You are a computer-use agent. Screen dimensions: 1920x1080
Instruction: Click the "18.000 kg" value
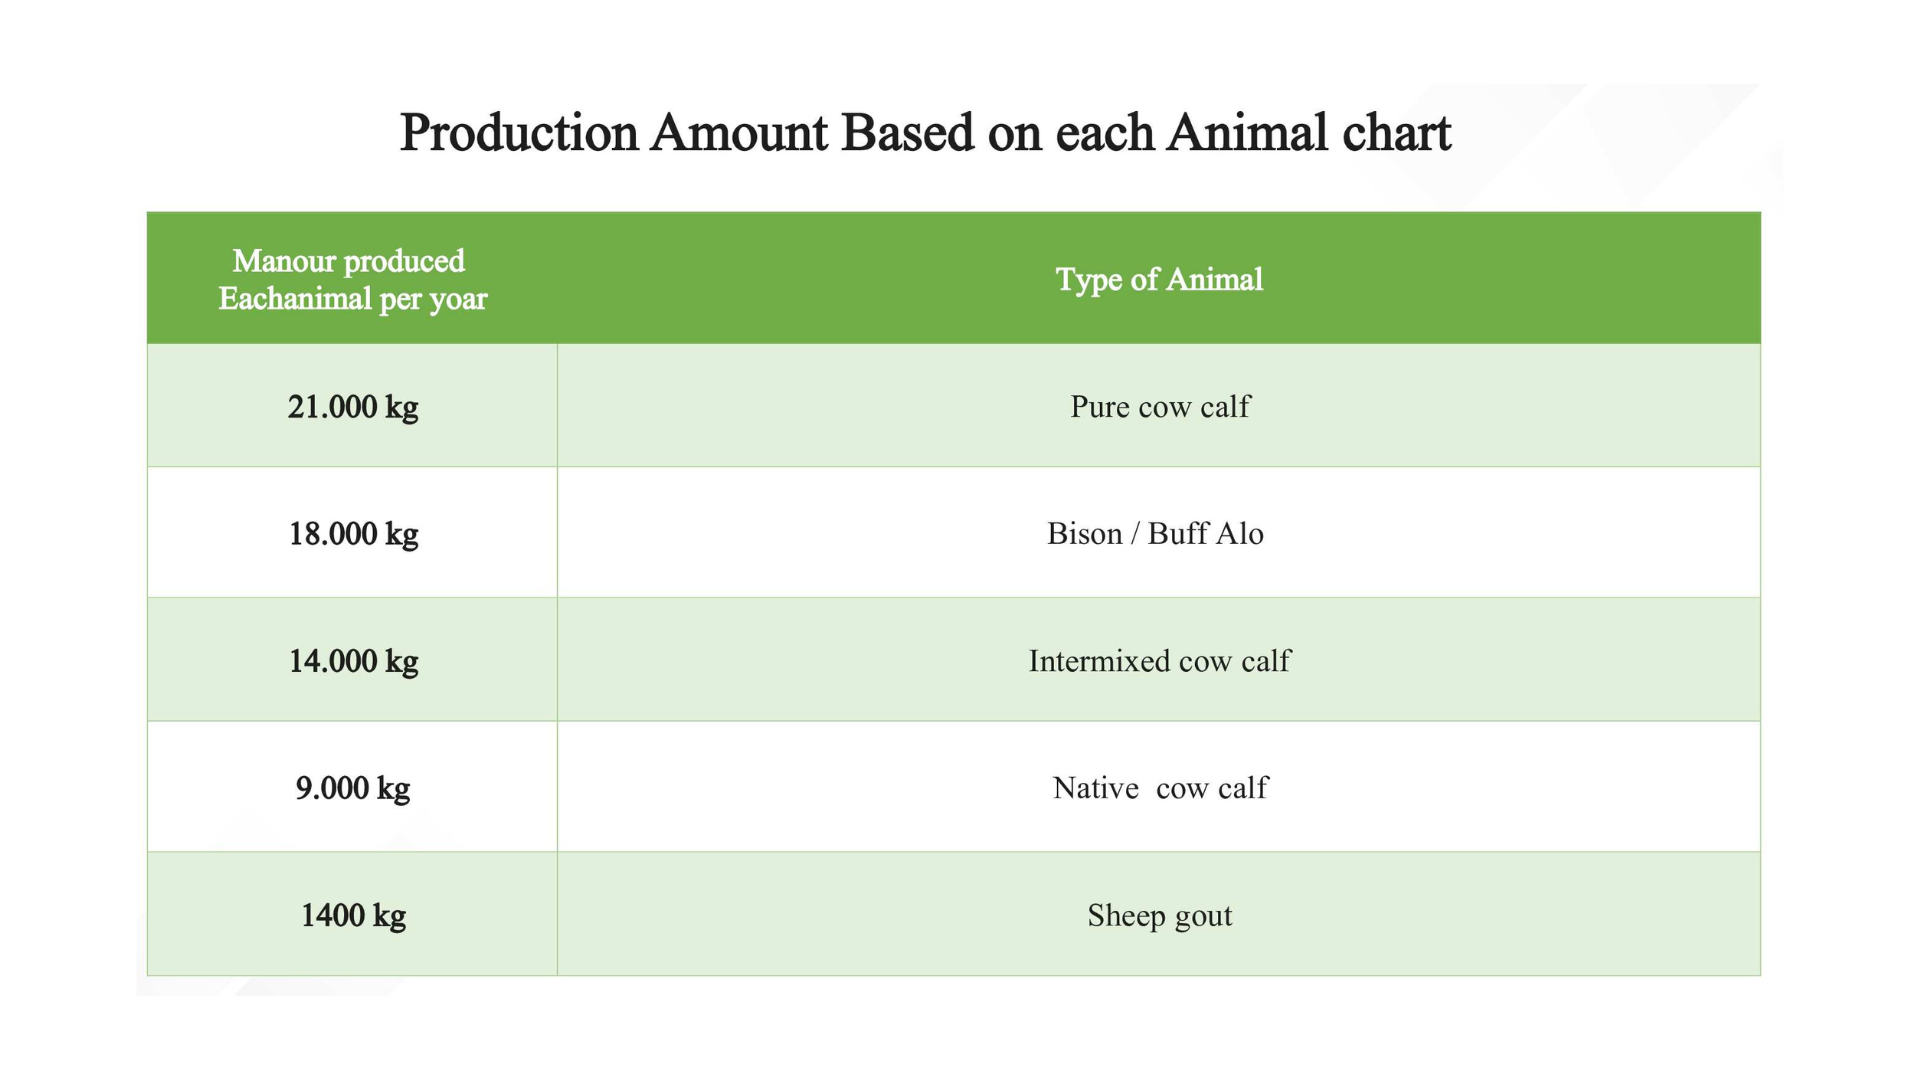pyautogui.click(x=353, y=534)
